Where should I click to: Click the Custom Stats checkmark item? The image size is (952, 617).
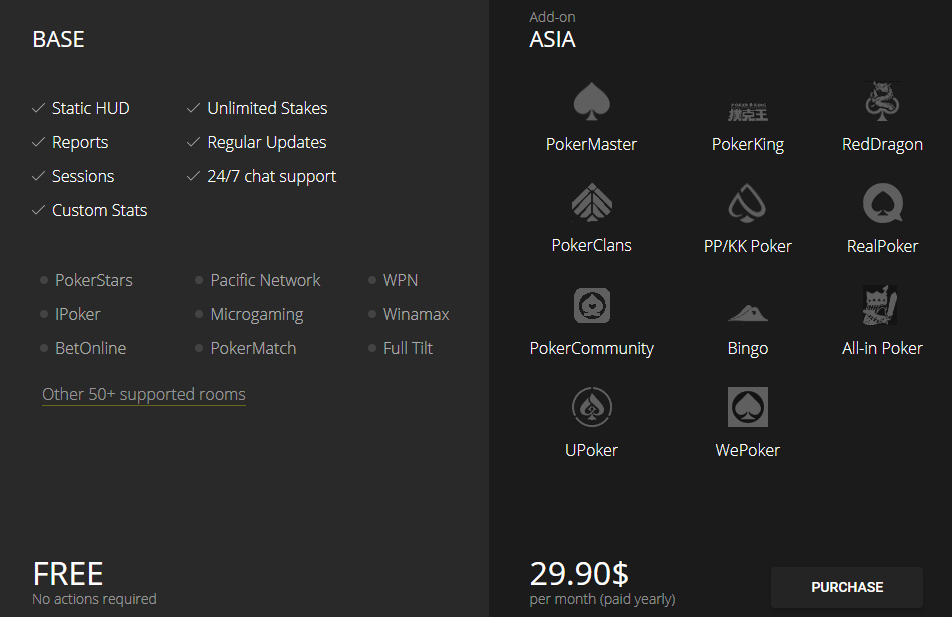tap(99, 210)
